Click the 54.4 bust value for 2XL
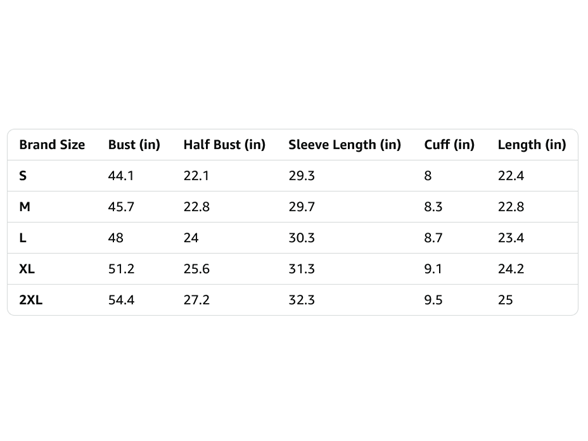588x441 pixels. coord(121,300)
